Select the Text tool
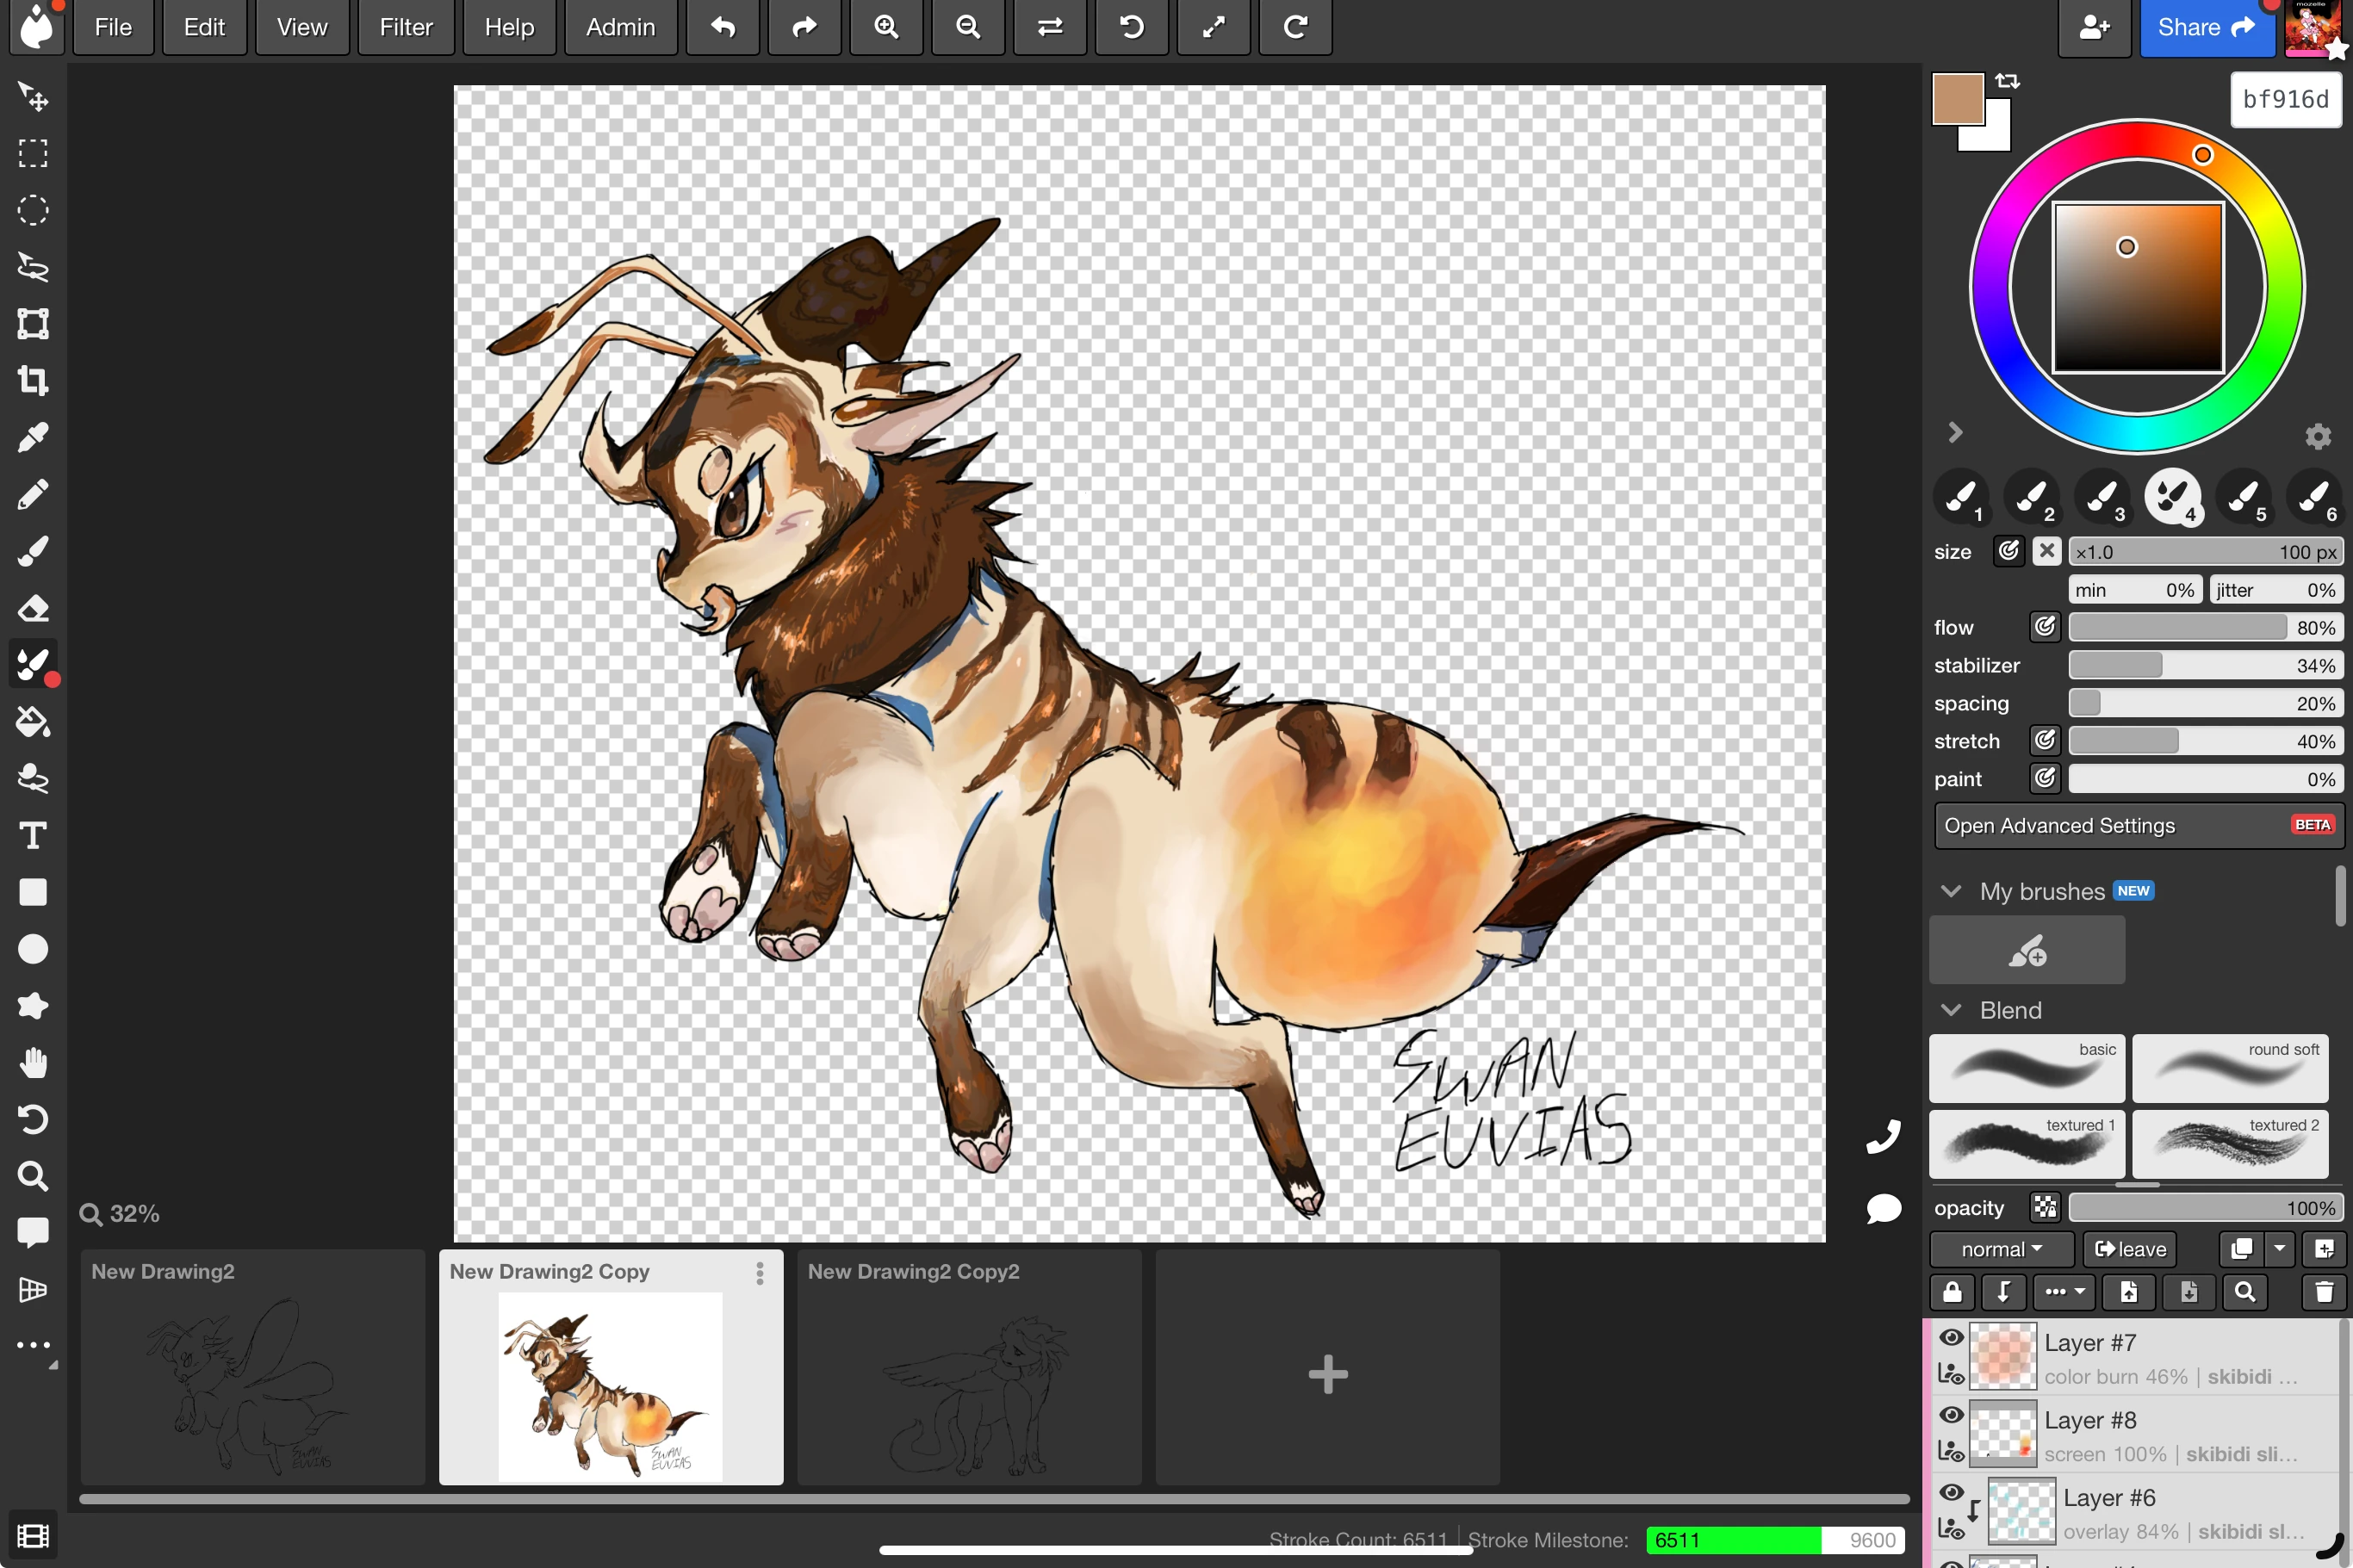 point(33,835)
